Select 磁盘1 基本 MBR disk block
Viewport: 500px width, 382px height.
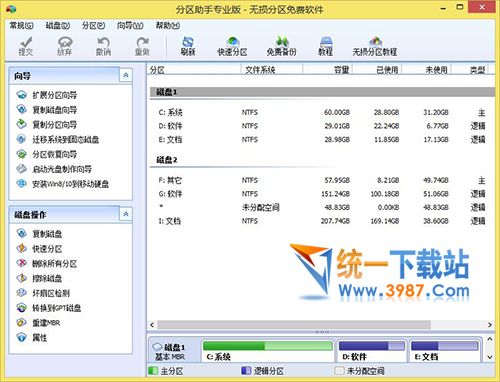174,351
